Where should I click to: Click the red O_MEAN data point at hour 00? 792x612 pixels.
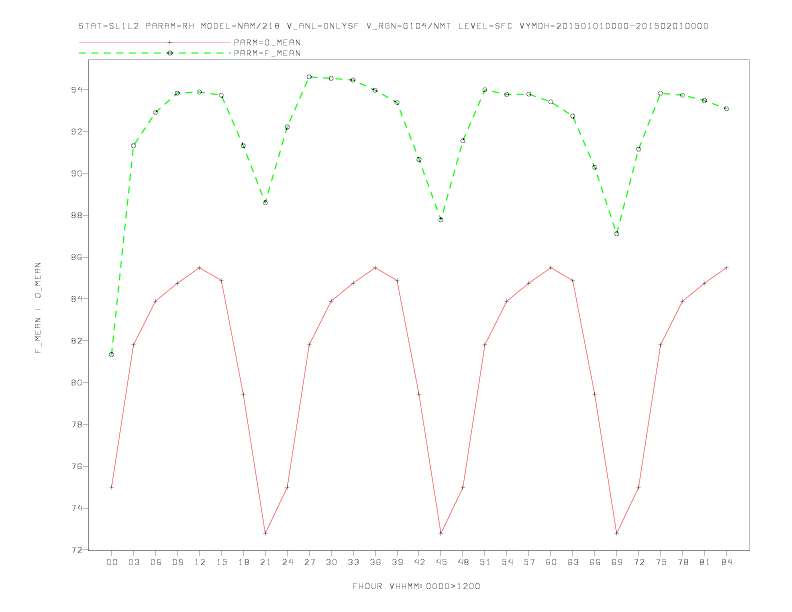point(112,487)
